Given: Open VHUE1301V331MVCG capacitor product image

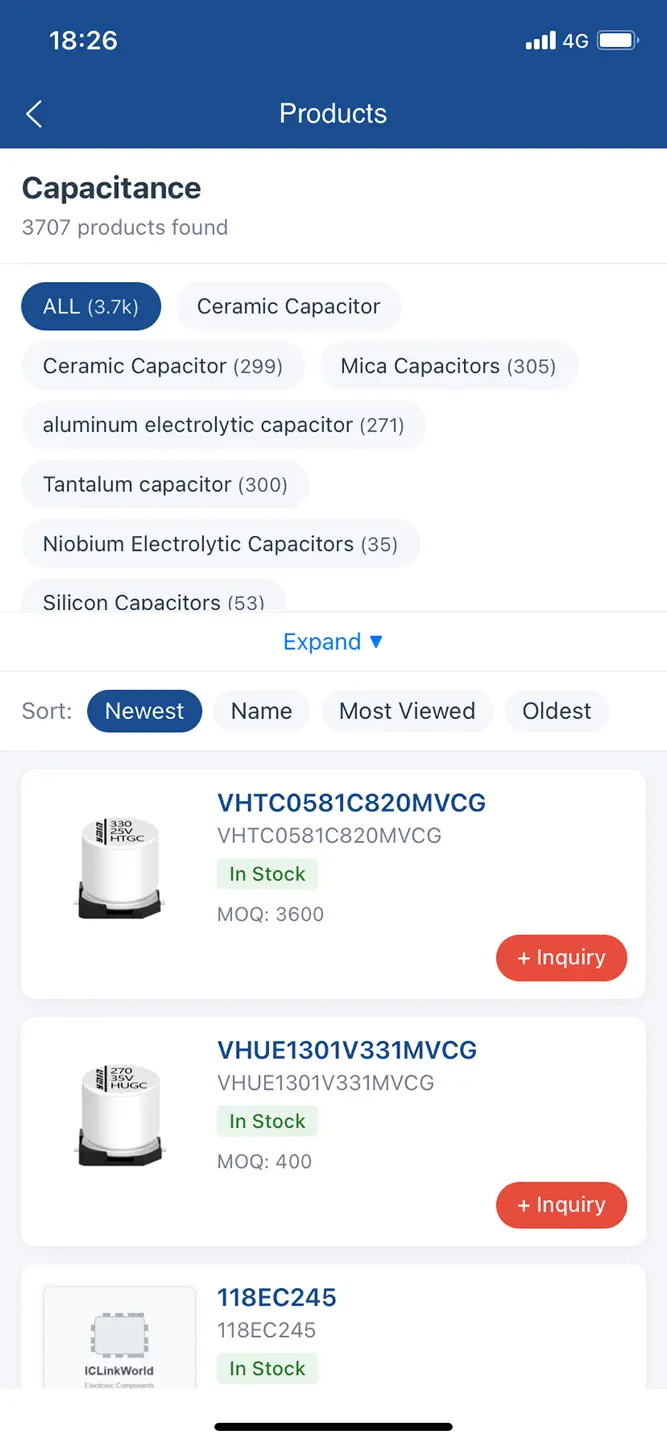Looking at the screenshot, I should coord(120,1113).
